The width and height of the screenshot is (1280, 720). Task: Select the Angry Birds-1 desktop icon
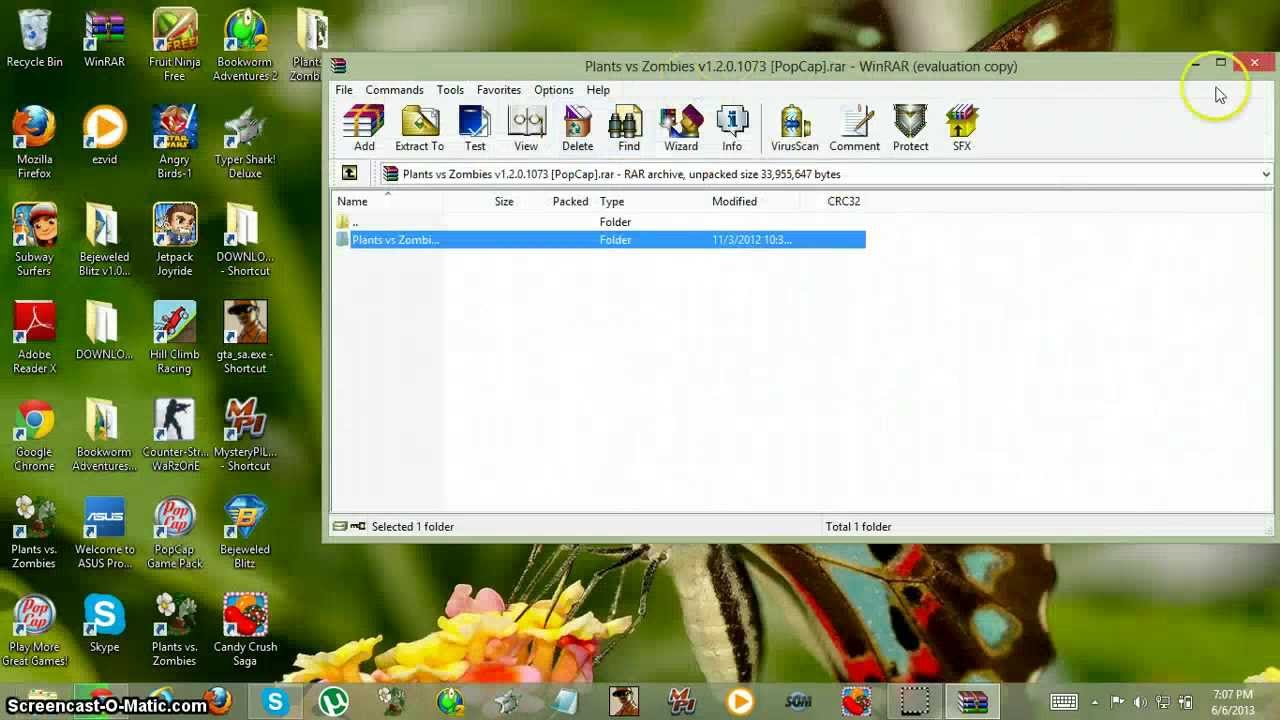174,142
